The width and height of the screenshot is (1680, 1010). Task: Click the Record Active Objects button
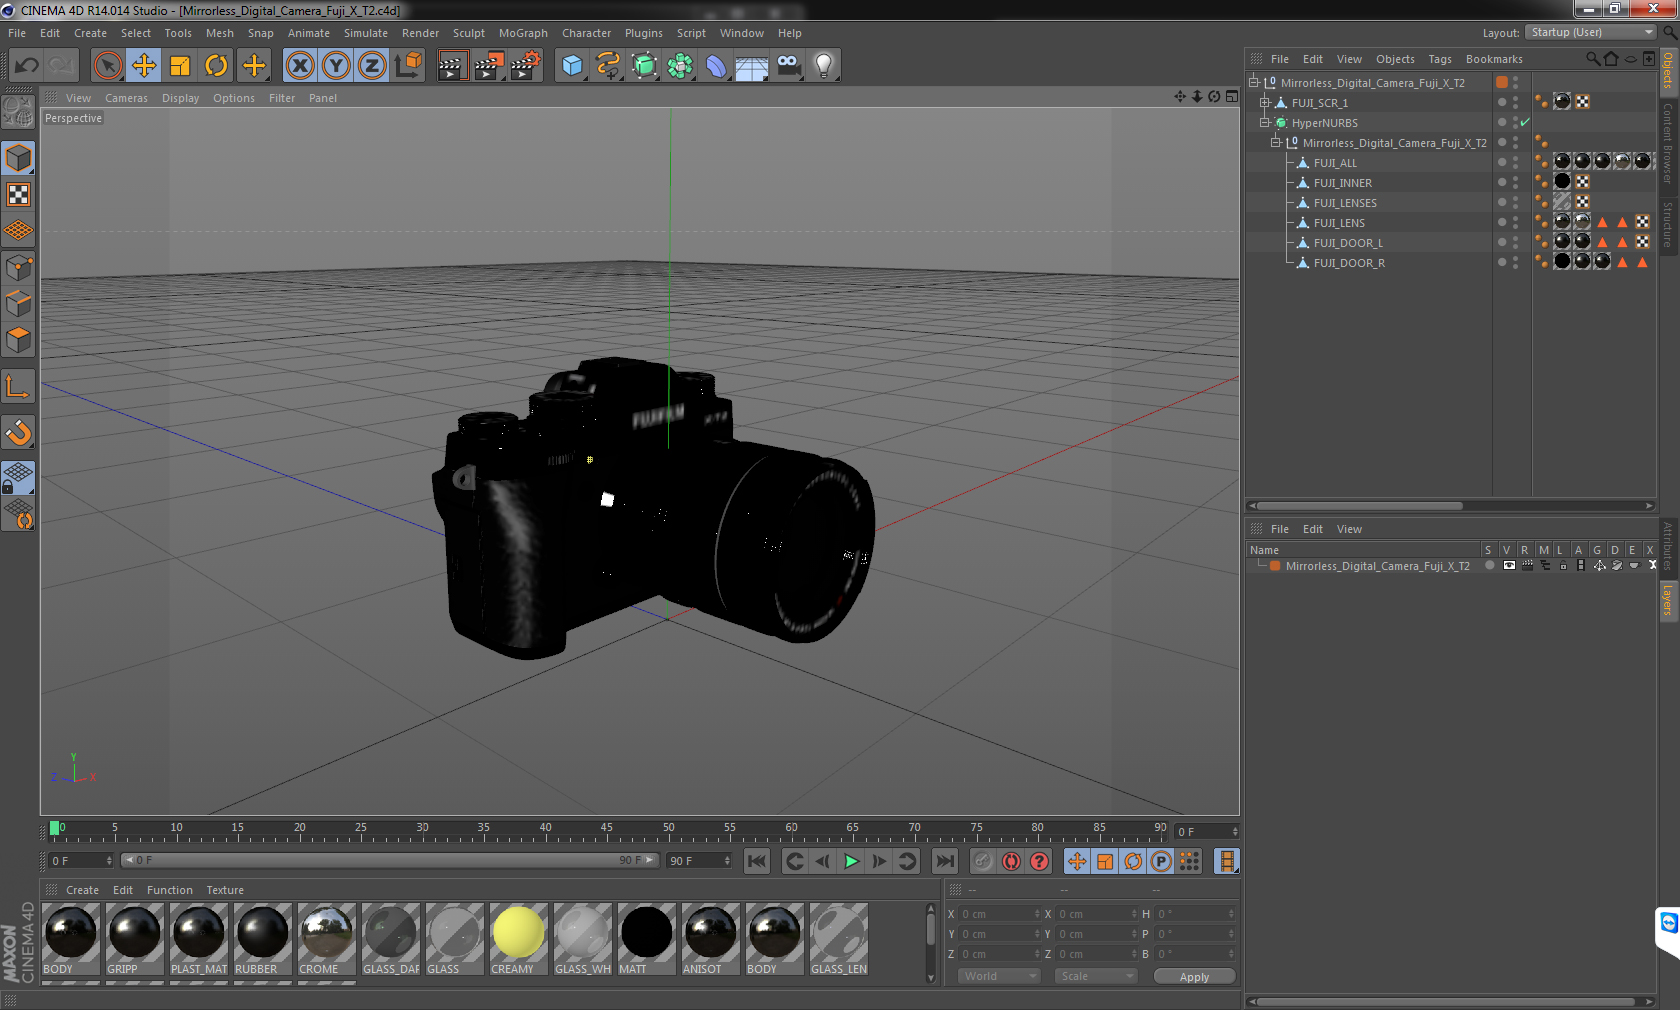click(x=983, y=861)
